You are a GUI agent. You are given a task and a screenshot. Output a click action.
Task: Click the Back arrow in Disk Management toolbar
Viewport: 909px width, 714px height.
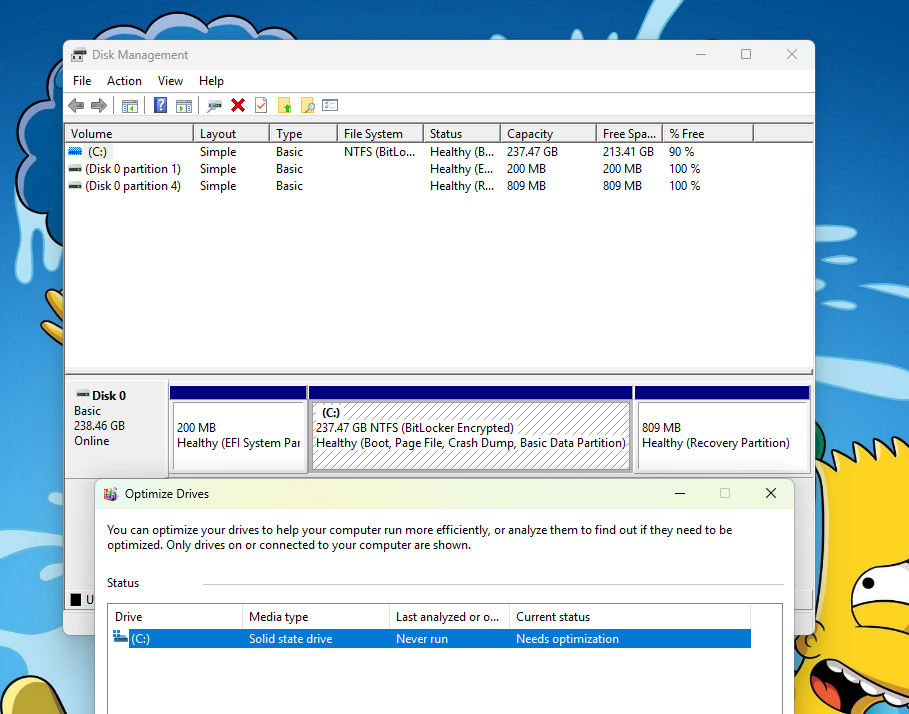tap(76, 105)
